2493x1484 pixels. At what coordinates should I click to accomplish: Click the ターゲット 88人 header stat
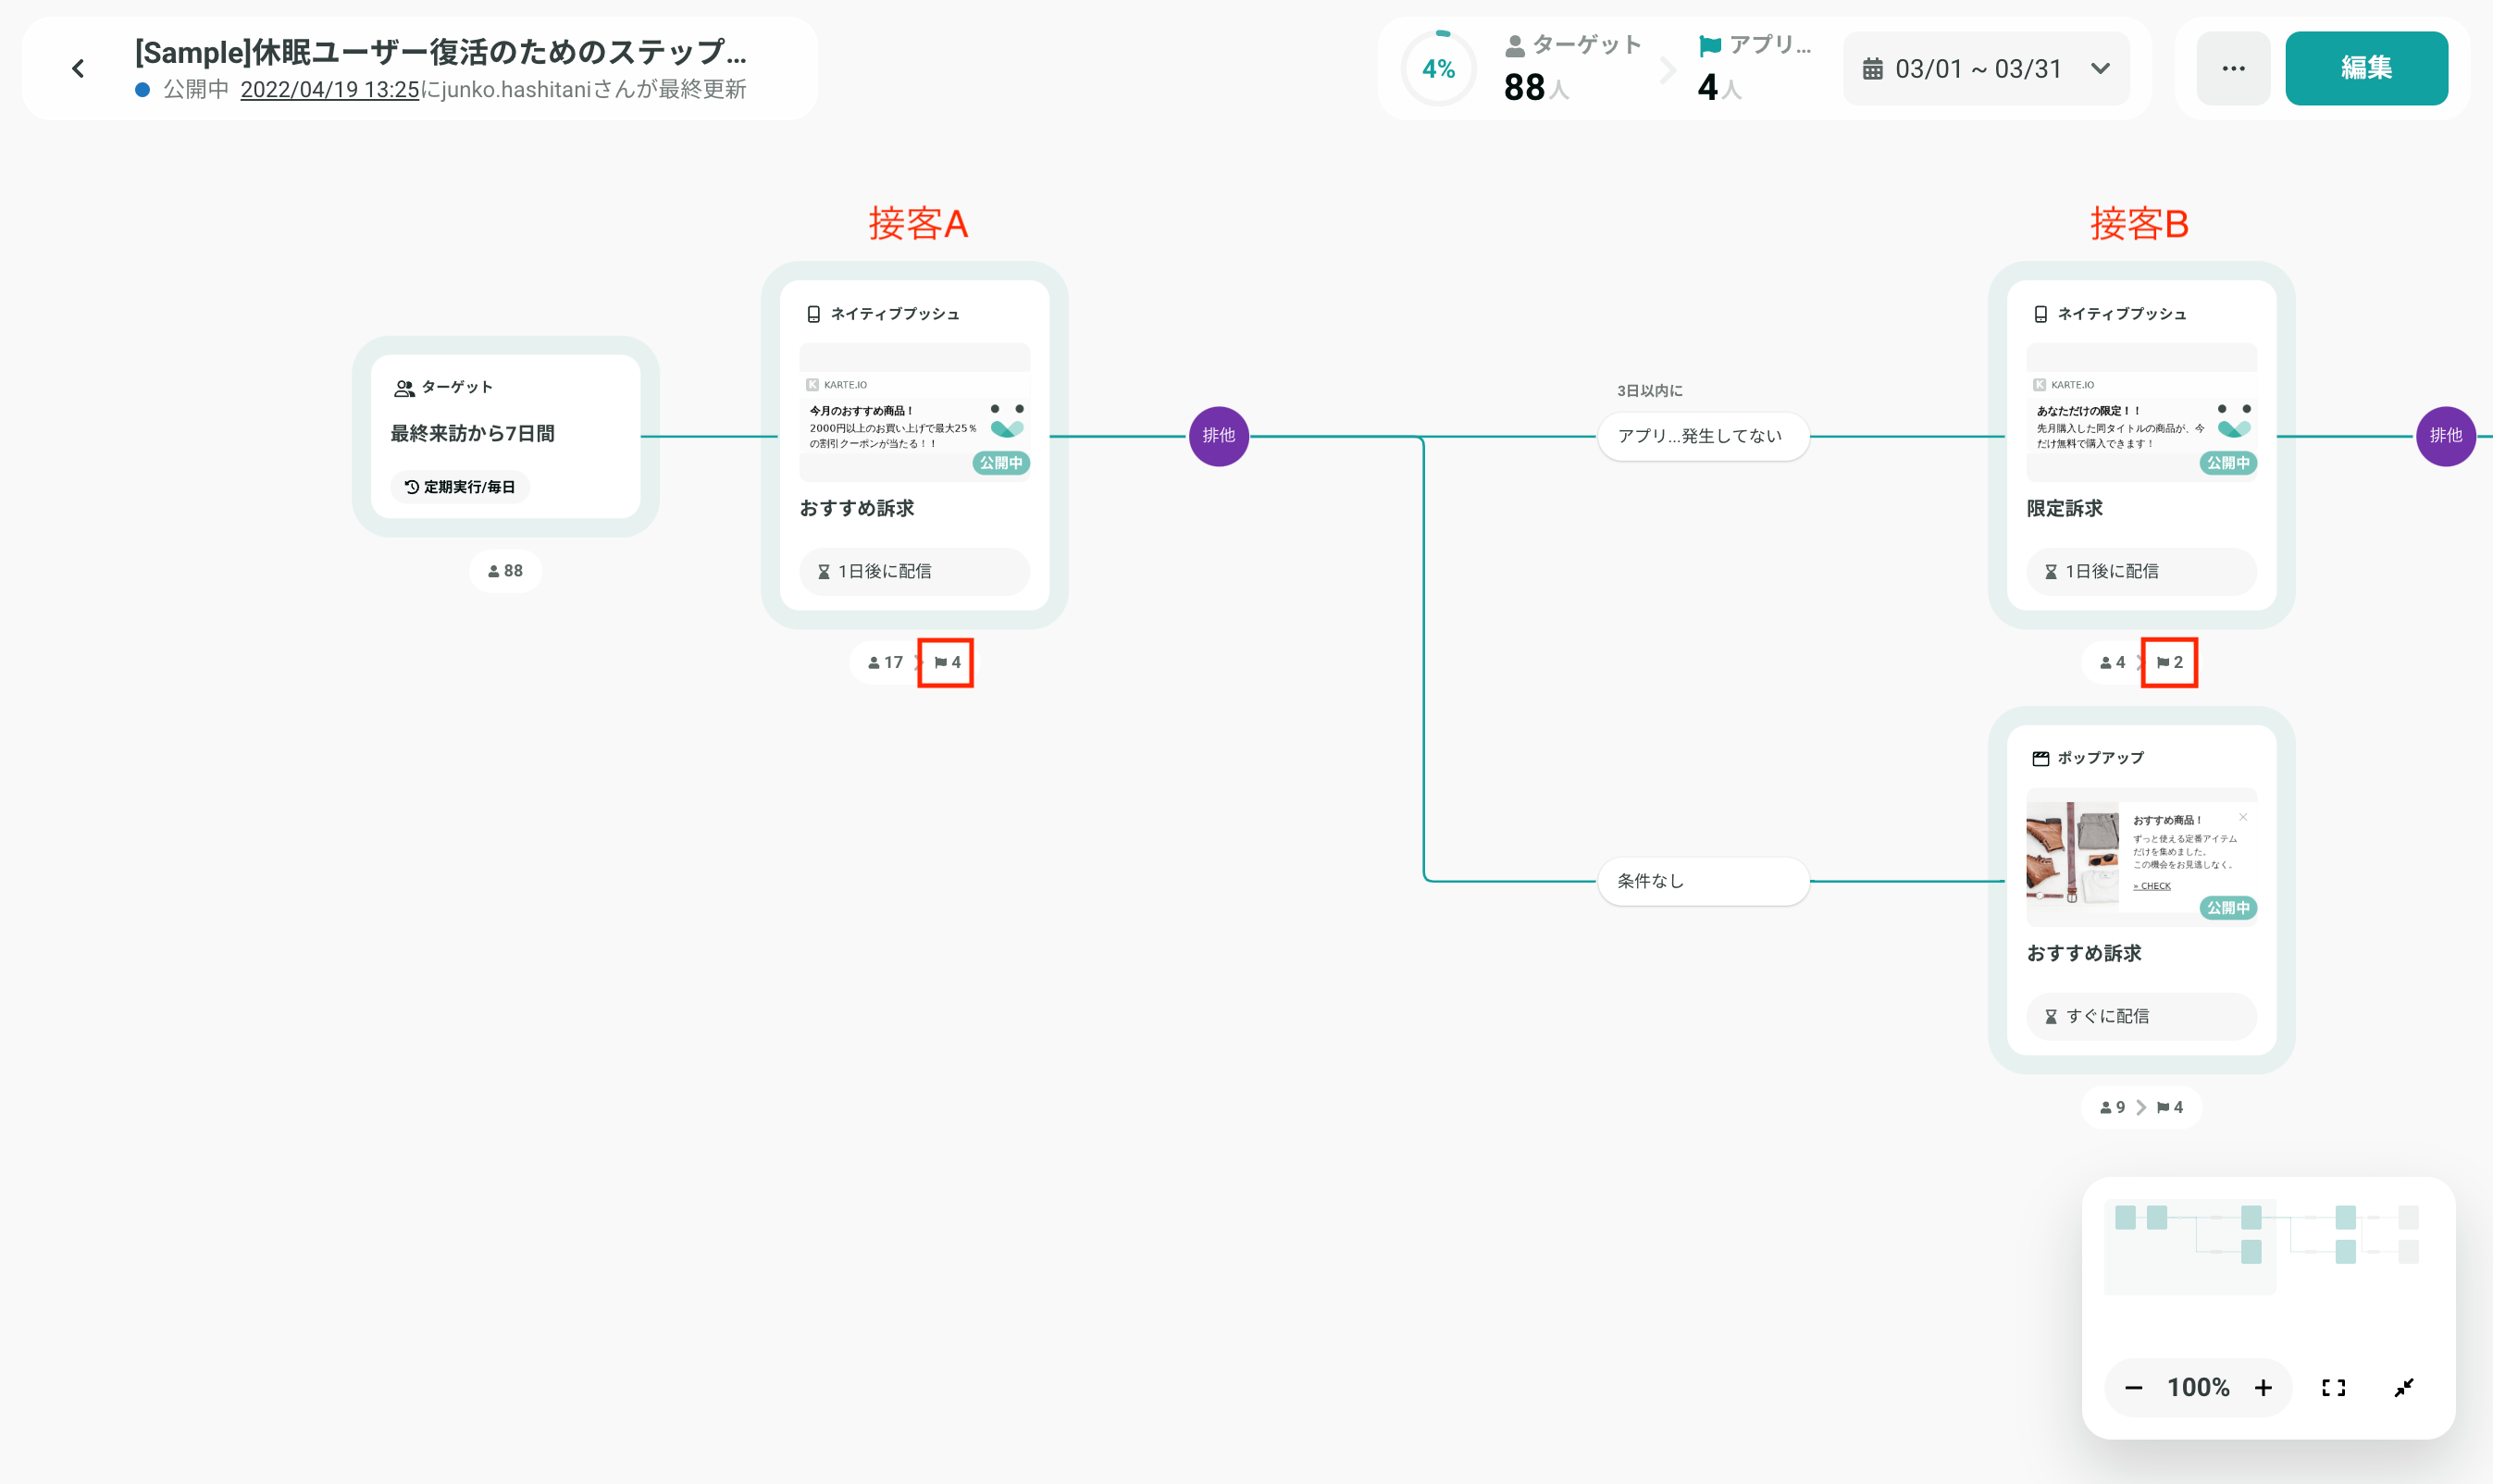(x=1570, y=68)
